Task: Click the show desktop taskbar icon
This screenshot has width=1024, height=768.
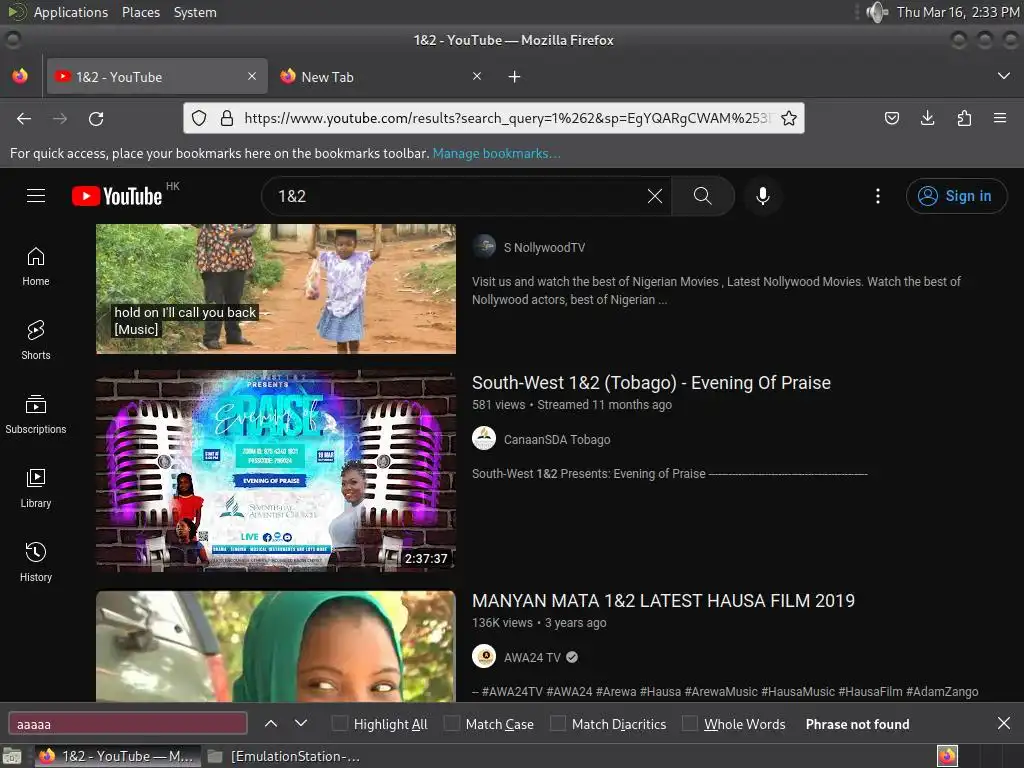Action: 12,757
